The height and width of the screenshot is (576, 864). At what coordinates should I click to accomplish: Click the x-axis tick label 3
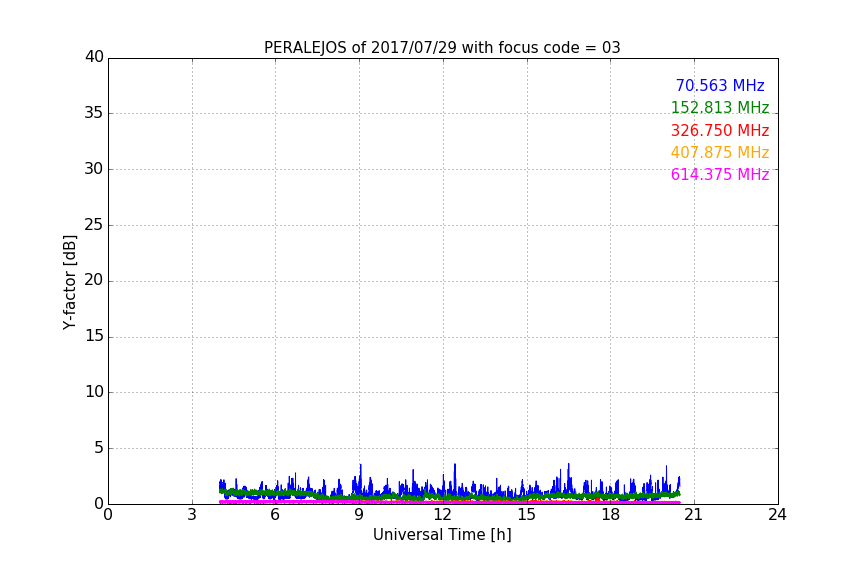pos(192,515)
